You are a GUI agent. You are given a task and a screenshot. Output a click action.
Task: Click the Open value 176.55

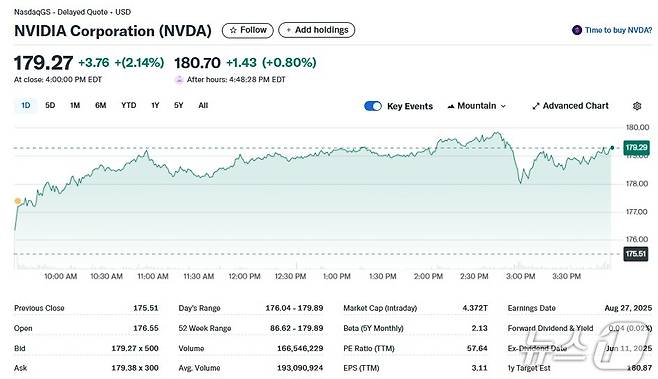[146, 328]
